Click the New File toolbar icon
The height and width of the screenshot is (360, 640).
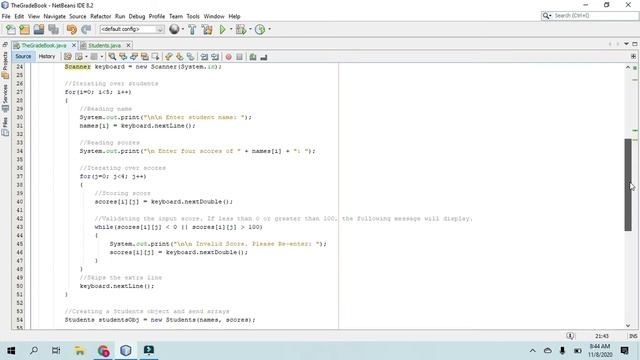[x=11, y=29]
